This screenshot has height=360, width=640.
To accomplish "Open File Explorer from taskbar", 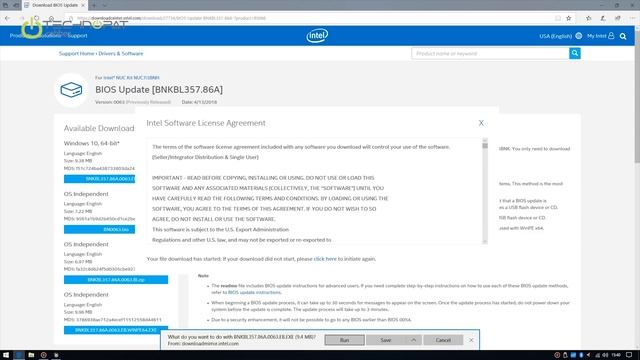I will click(x=31, y=355).
